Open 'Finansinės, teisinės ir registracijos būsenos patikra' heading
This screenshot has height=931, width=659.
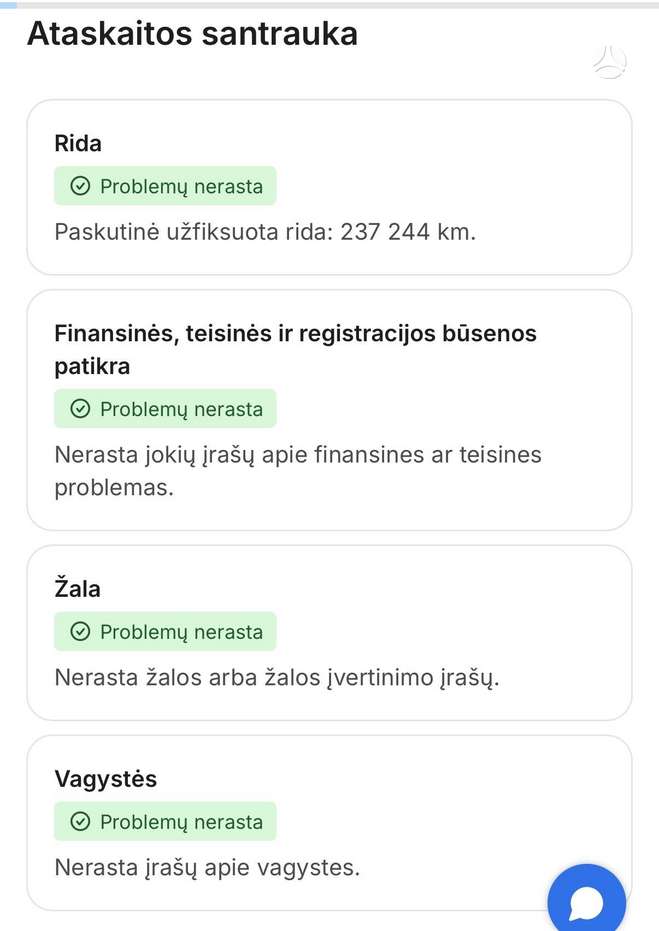[295, 350]
